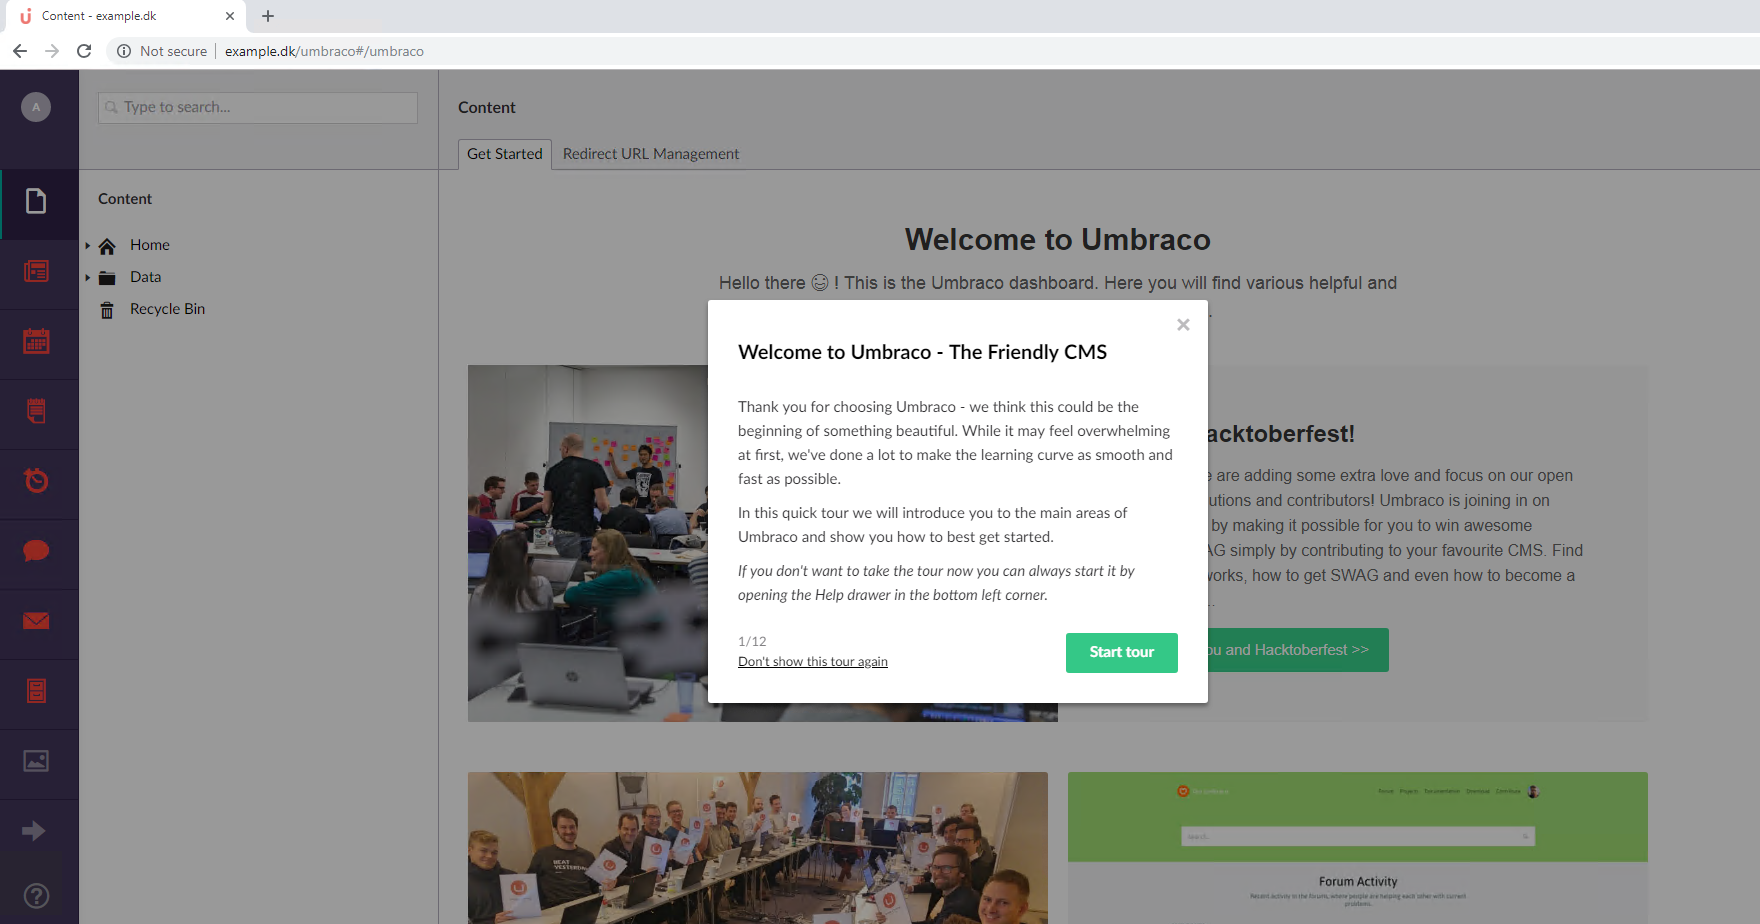
Task: Open the Media picture section icon
Action: pyautogui.click(x=36, y=761)
